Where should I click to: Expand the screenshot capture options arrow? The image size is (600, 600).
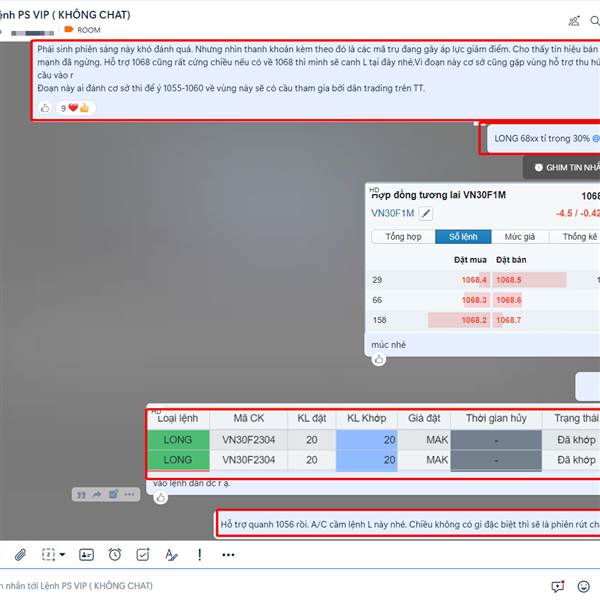pyautogui.click(x=62, y=554)
